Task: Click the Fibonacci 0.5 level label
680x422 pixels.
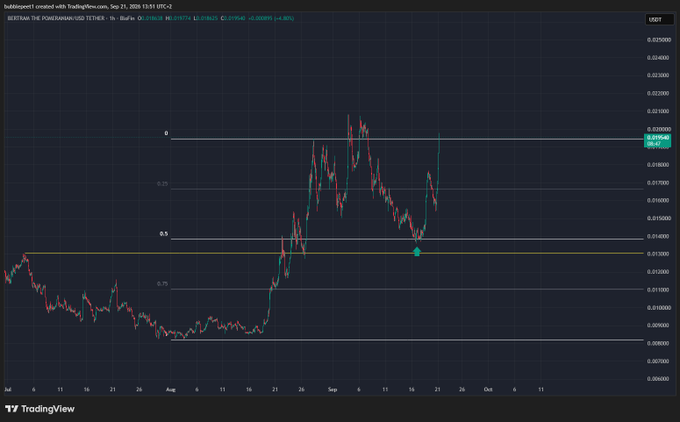Action: 163,234
